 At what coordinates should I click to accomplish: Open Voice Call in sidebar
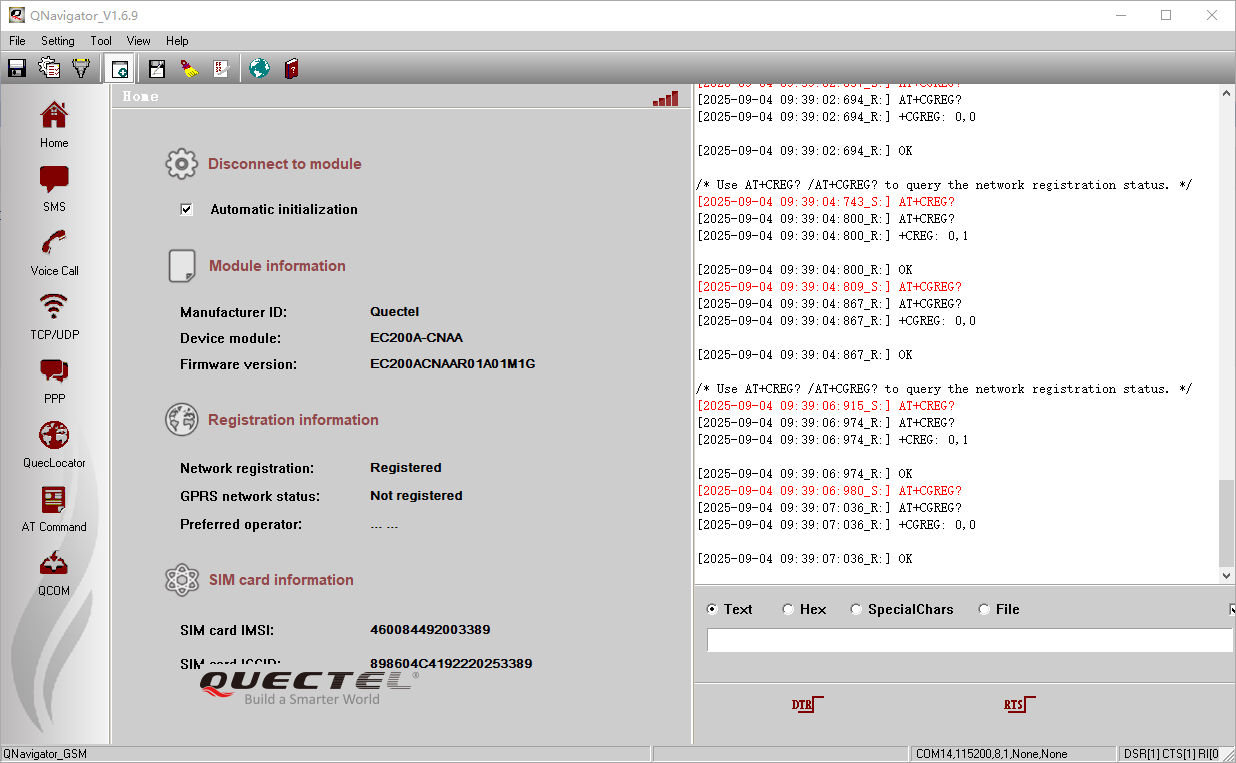[x=54, y=252]
